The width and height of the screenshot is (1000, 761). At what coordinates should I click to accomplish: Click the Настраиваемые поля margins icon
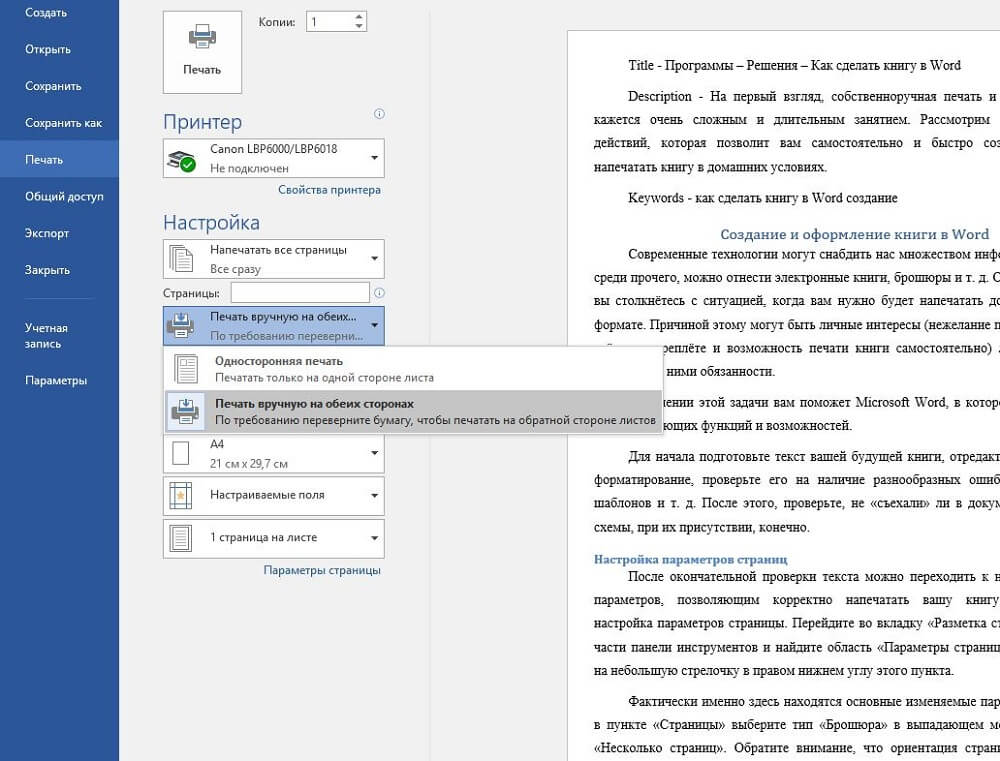tap(181, 495)
